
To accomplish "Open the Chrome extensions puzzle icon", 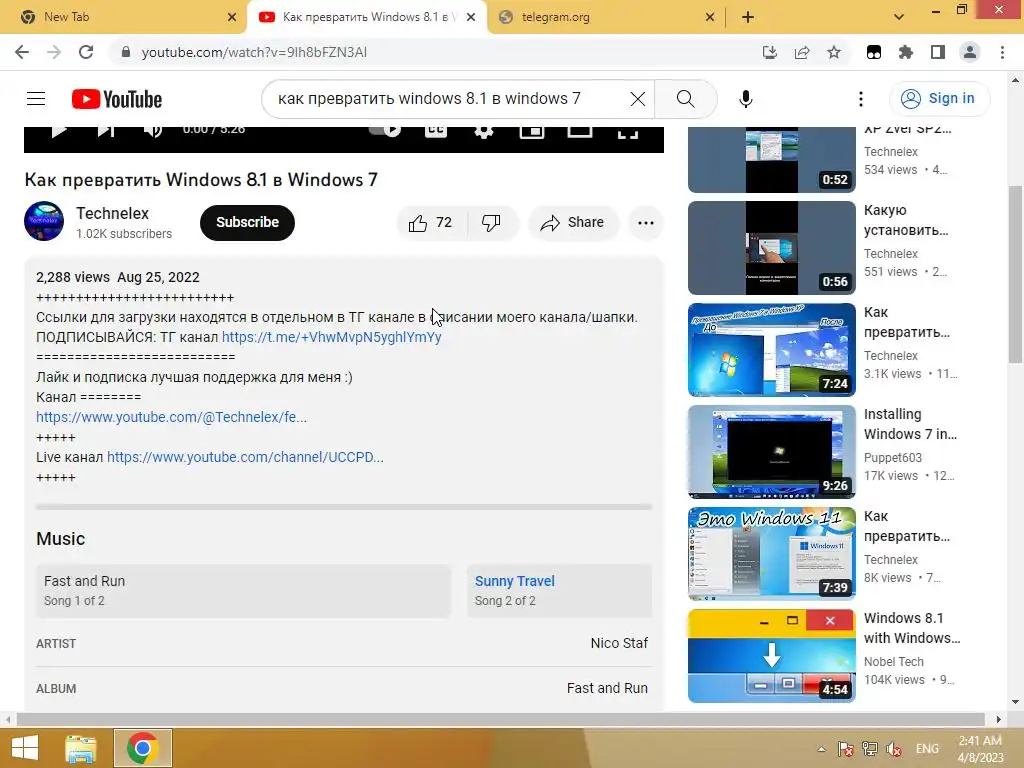I will click(x=906, y=52).
